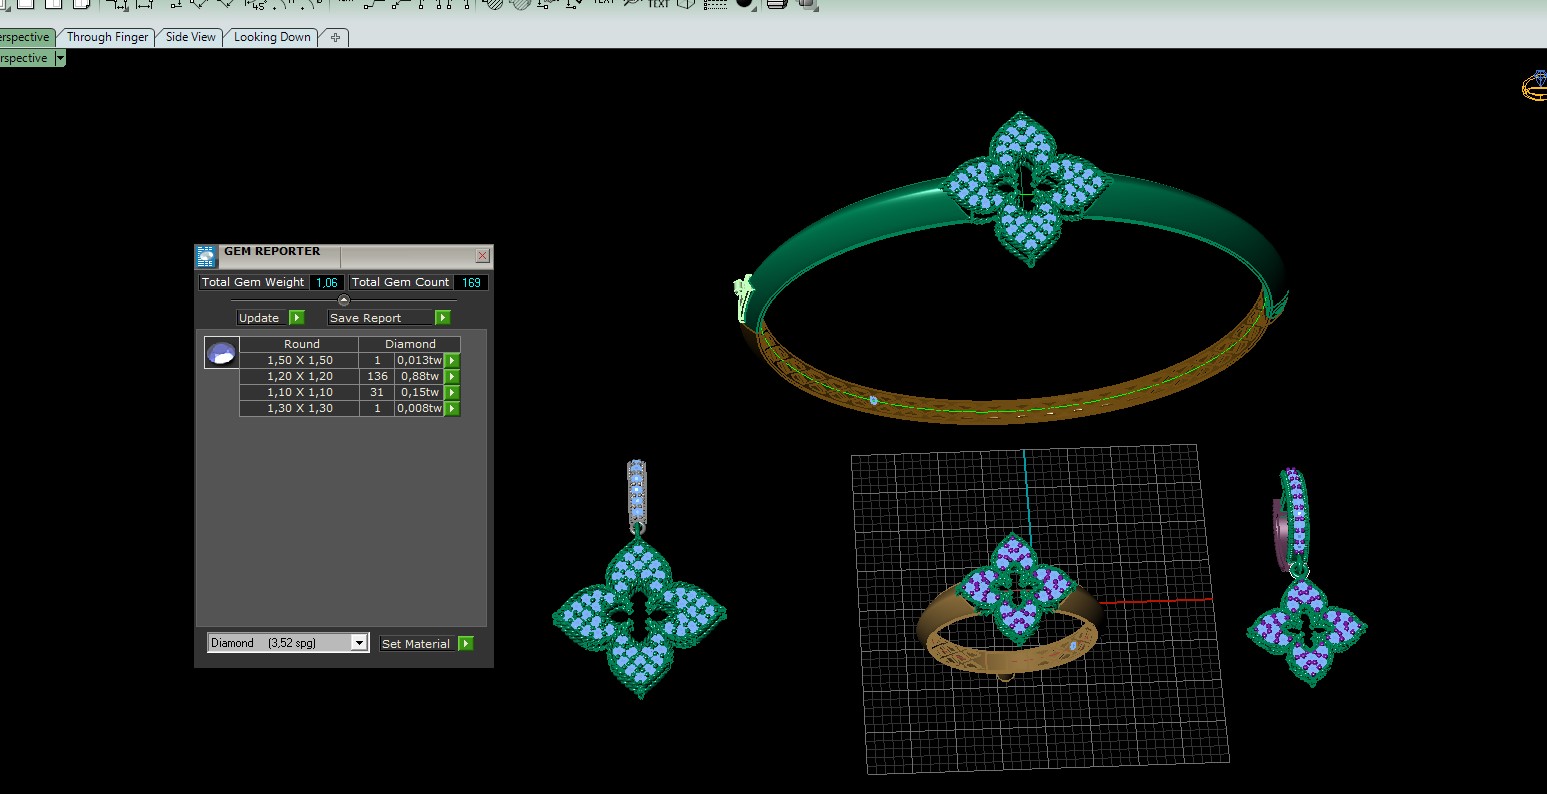The height and width of the screenshot is (794, 1547).
Task: Select the 1,50 X 1,50 size cell
Action: pyautogui.click(x=300, y=360)
